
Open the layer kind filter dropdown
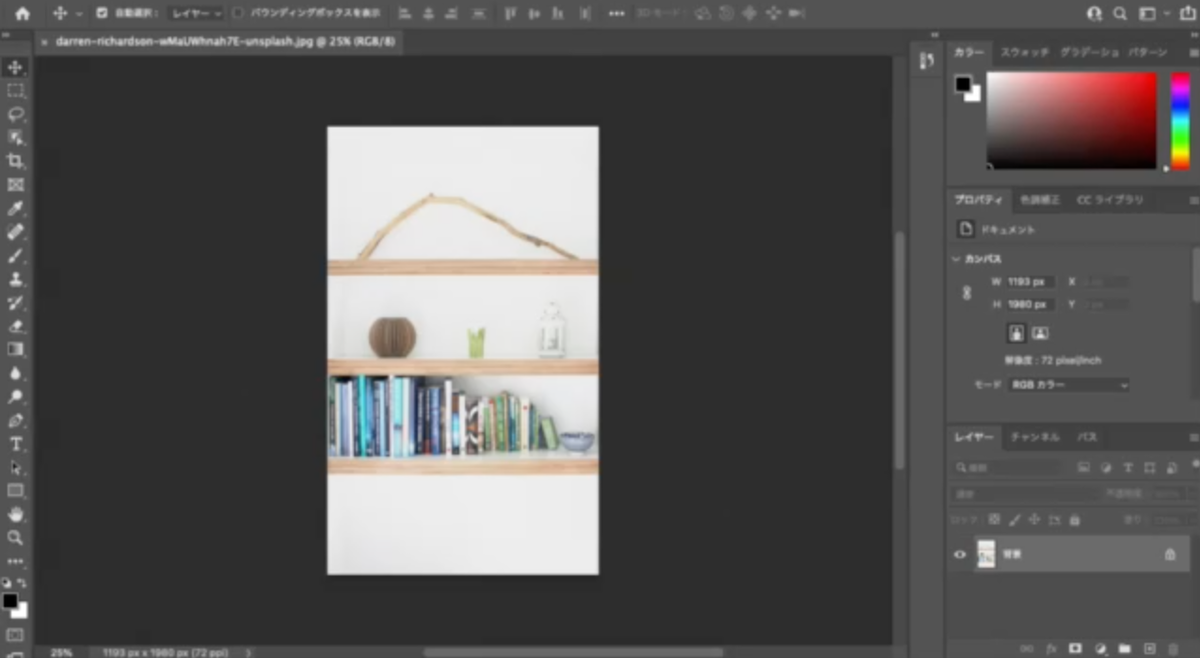click(x=1008, y=468)
